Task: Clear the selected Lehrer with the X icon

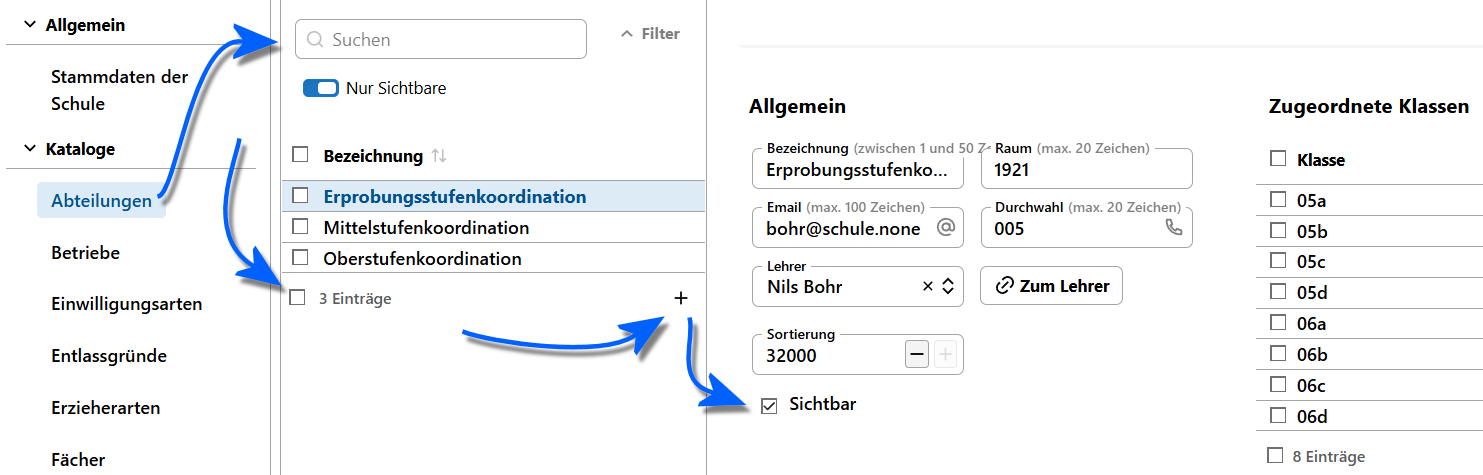Action: (928, 286)
